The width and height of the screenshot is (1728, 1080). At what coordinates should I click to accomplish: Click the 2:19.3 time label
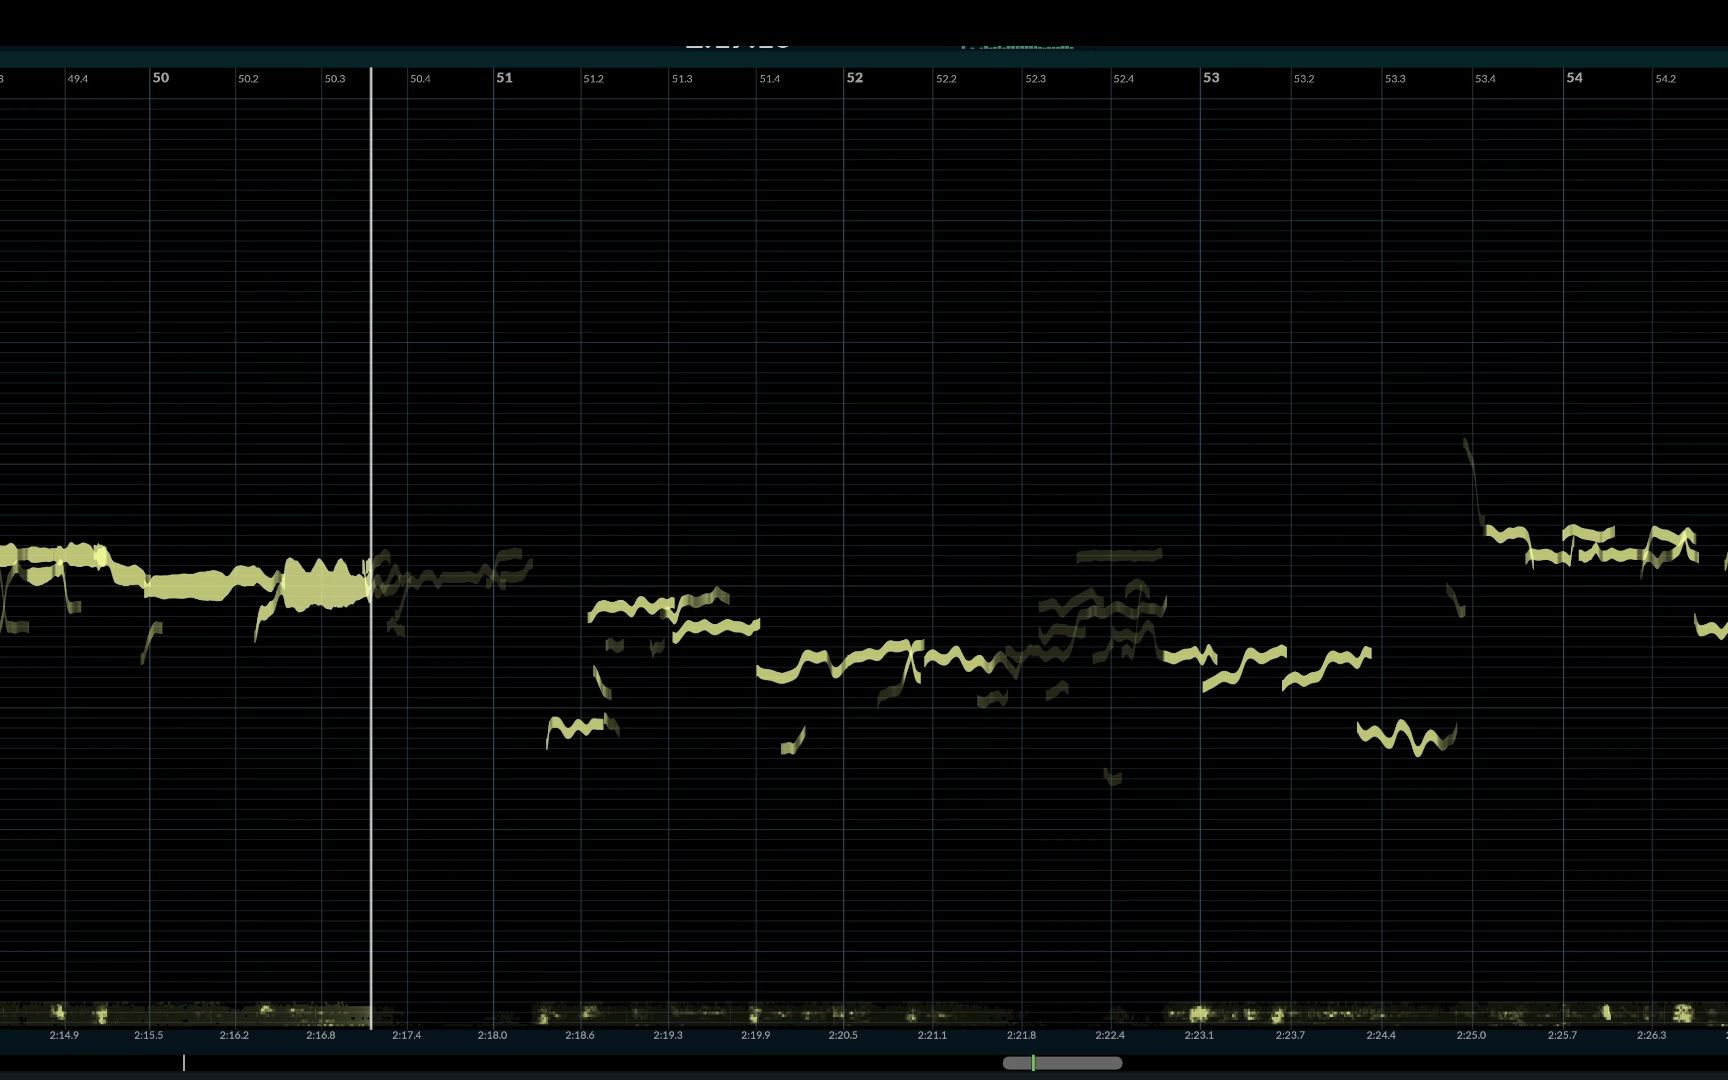click(668, 1036)
